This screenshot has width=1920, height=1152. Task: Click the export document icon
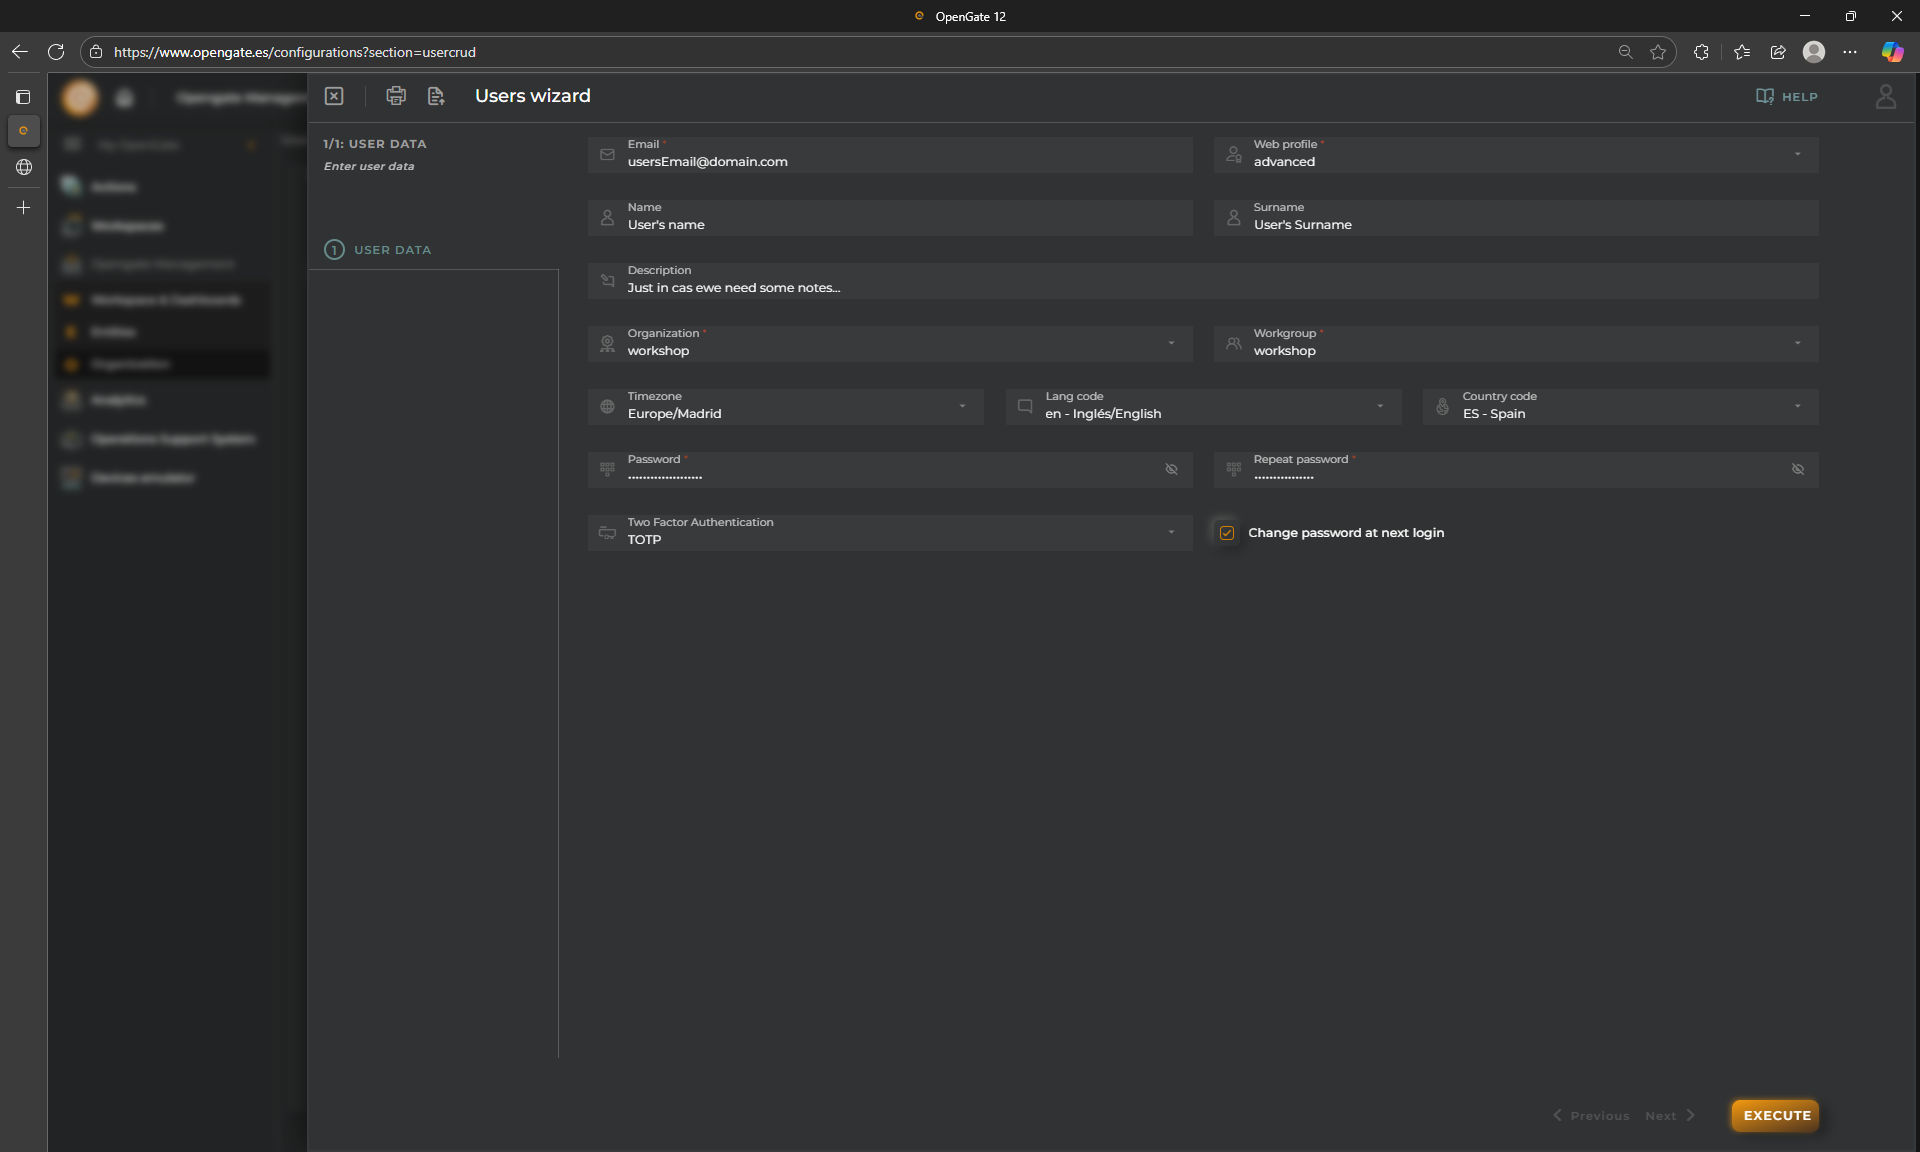click(x=436, y=96)
